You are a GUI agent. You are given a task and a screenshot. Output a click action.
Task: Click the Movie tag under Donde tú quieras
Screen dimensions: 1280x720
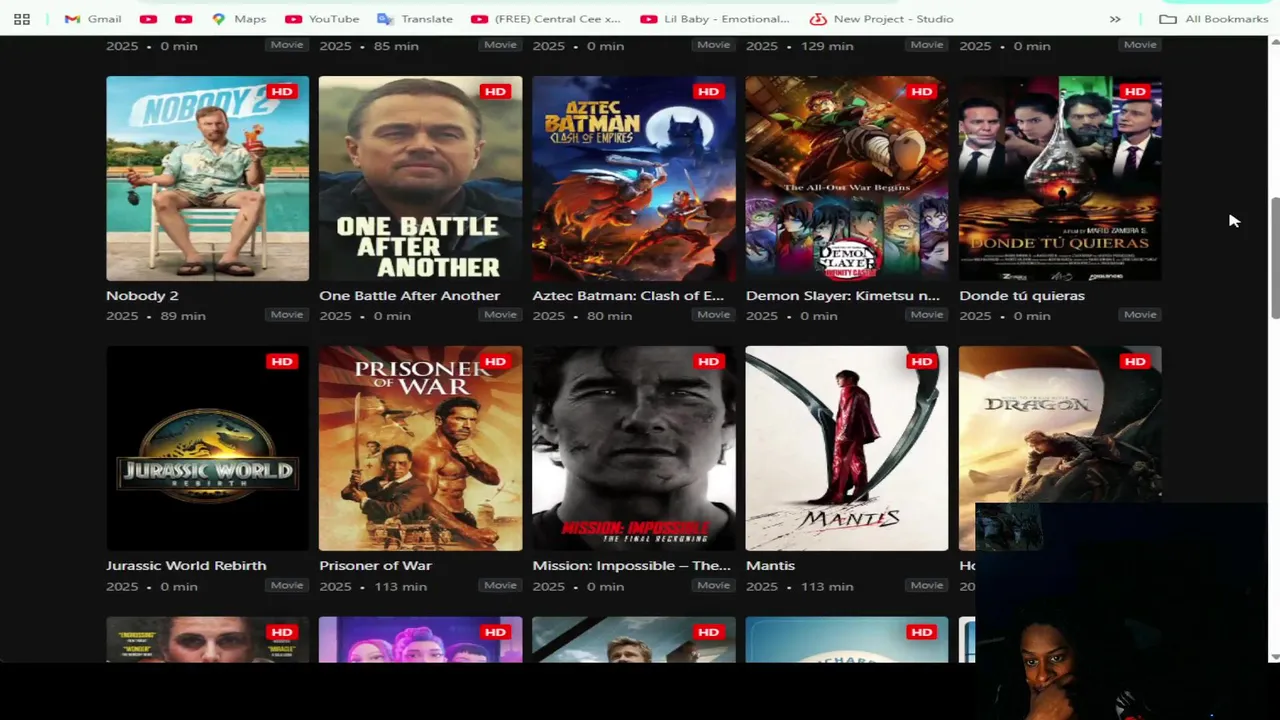1139,315
